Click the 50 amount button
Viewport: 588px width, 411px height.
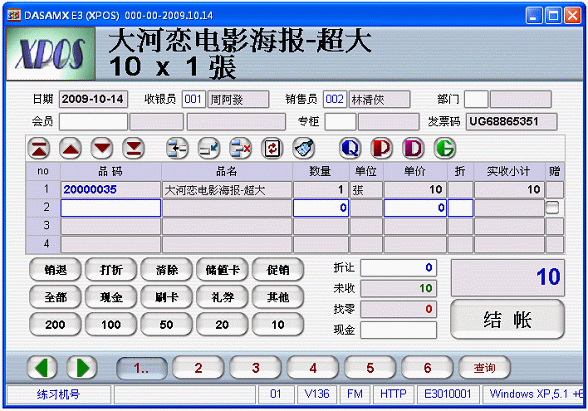[x=166, y=324]
